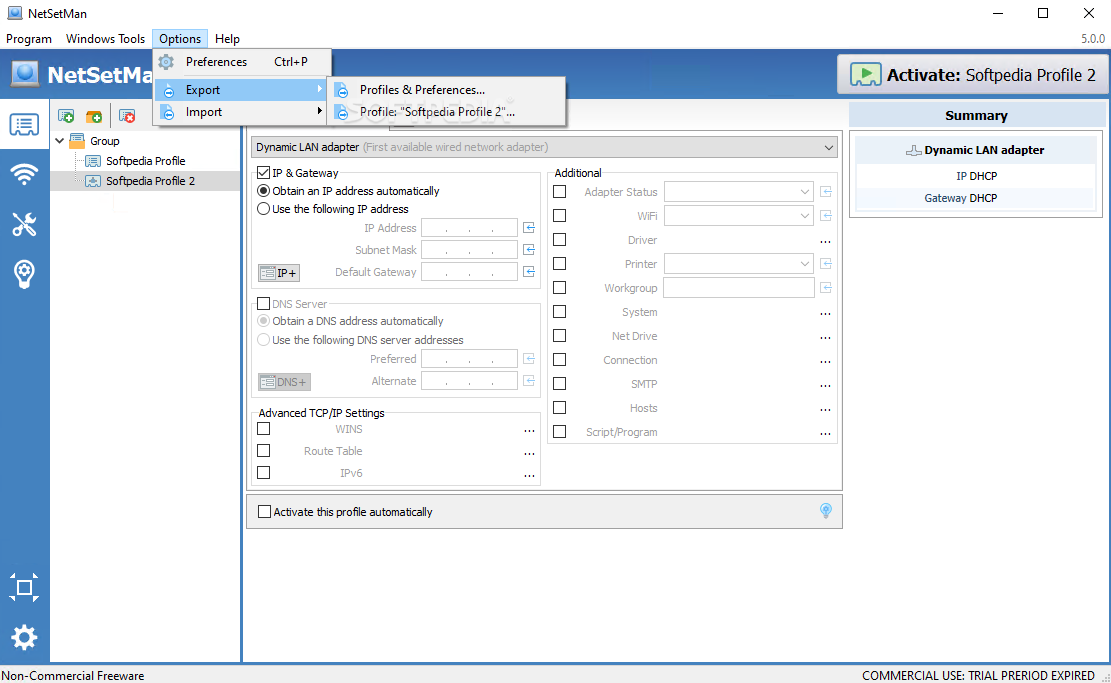Open the Help menu
1111x683 pixels.
pyautogui.click(x=227, y=39)
